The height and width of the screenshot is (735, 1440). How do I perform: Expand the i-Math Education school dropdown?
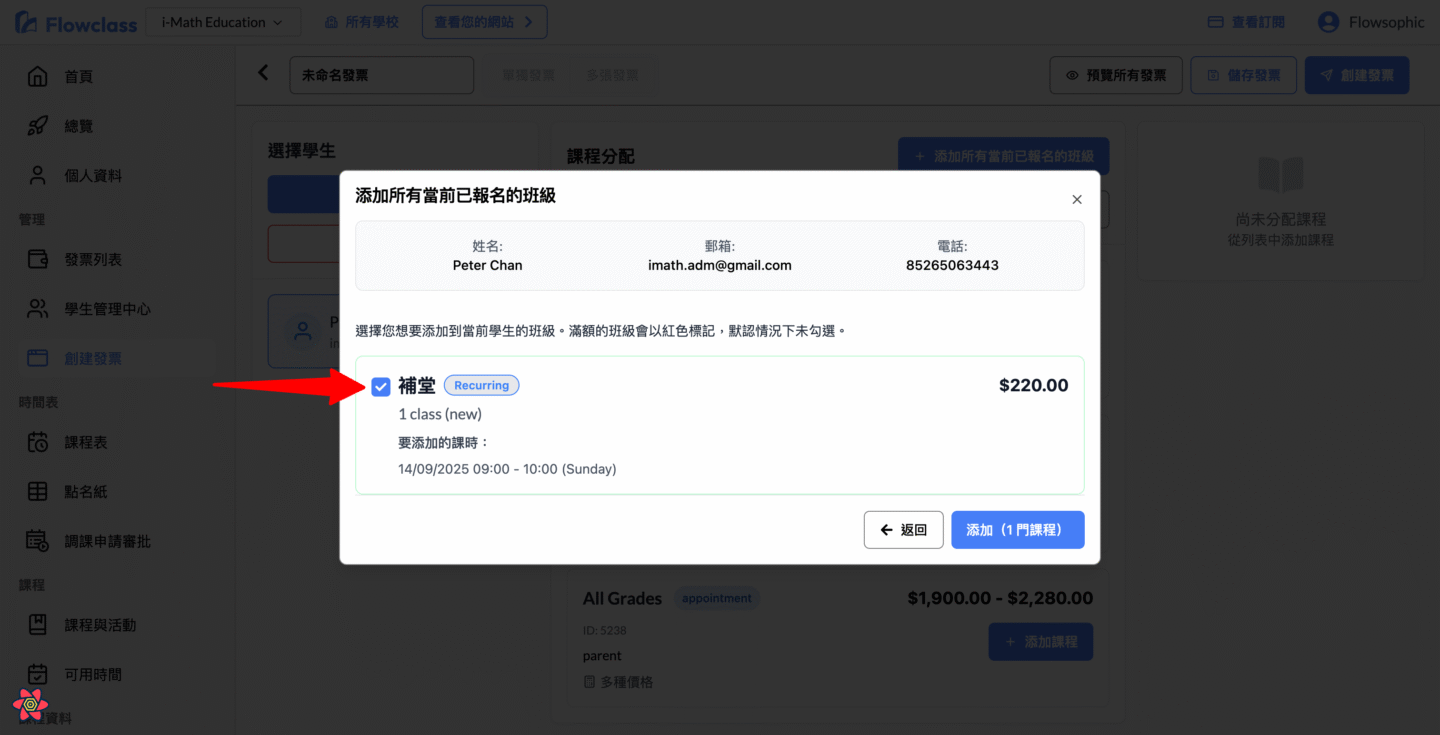coord(223,22)
